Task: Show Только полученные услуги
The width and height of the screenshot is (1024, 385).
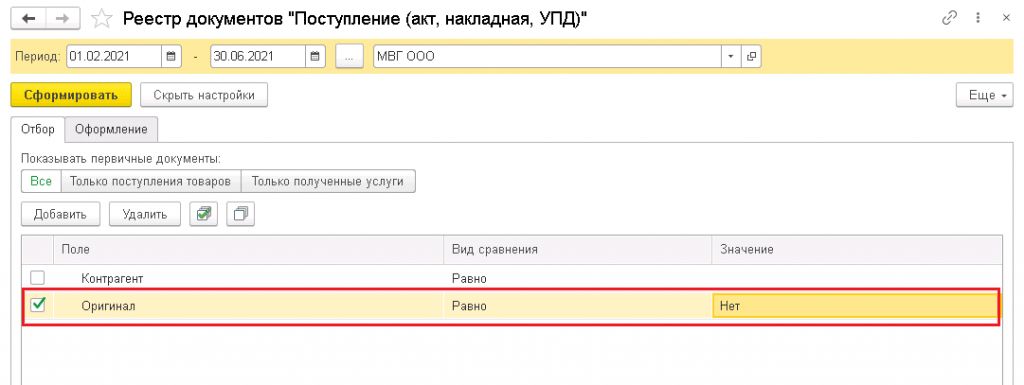Action: tap(328, 181)
